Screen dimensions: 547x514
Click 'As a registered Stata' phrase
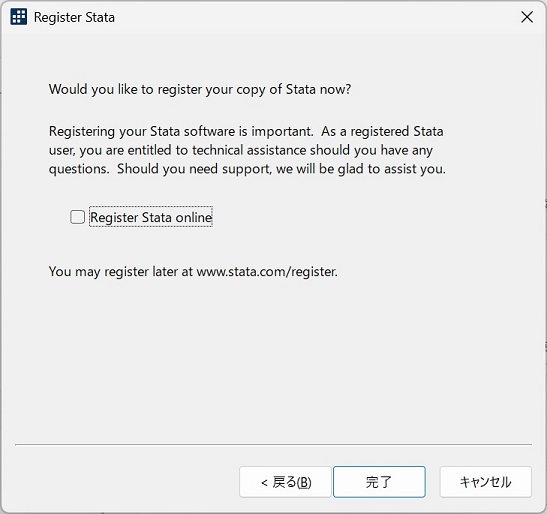(382, 132)
